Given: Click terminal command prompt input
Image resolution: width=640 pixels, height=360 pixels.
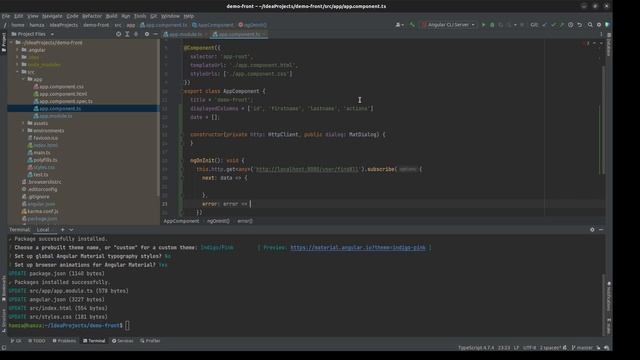Looking at the screenshot, I should (127, 326).
